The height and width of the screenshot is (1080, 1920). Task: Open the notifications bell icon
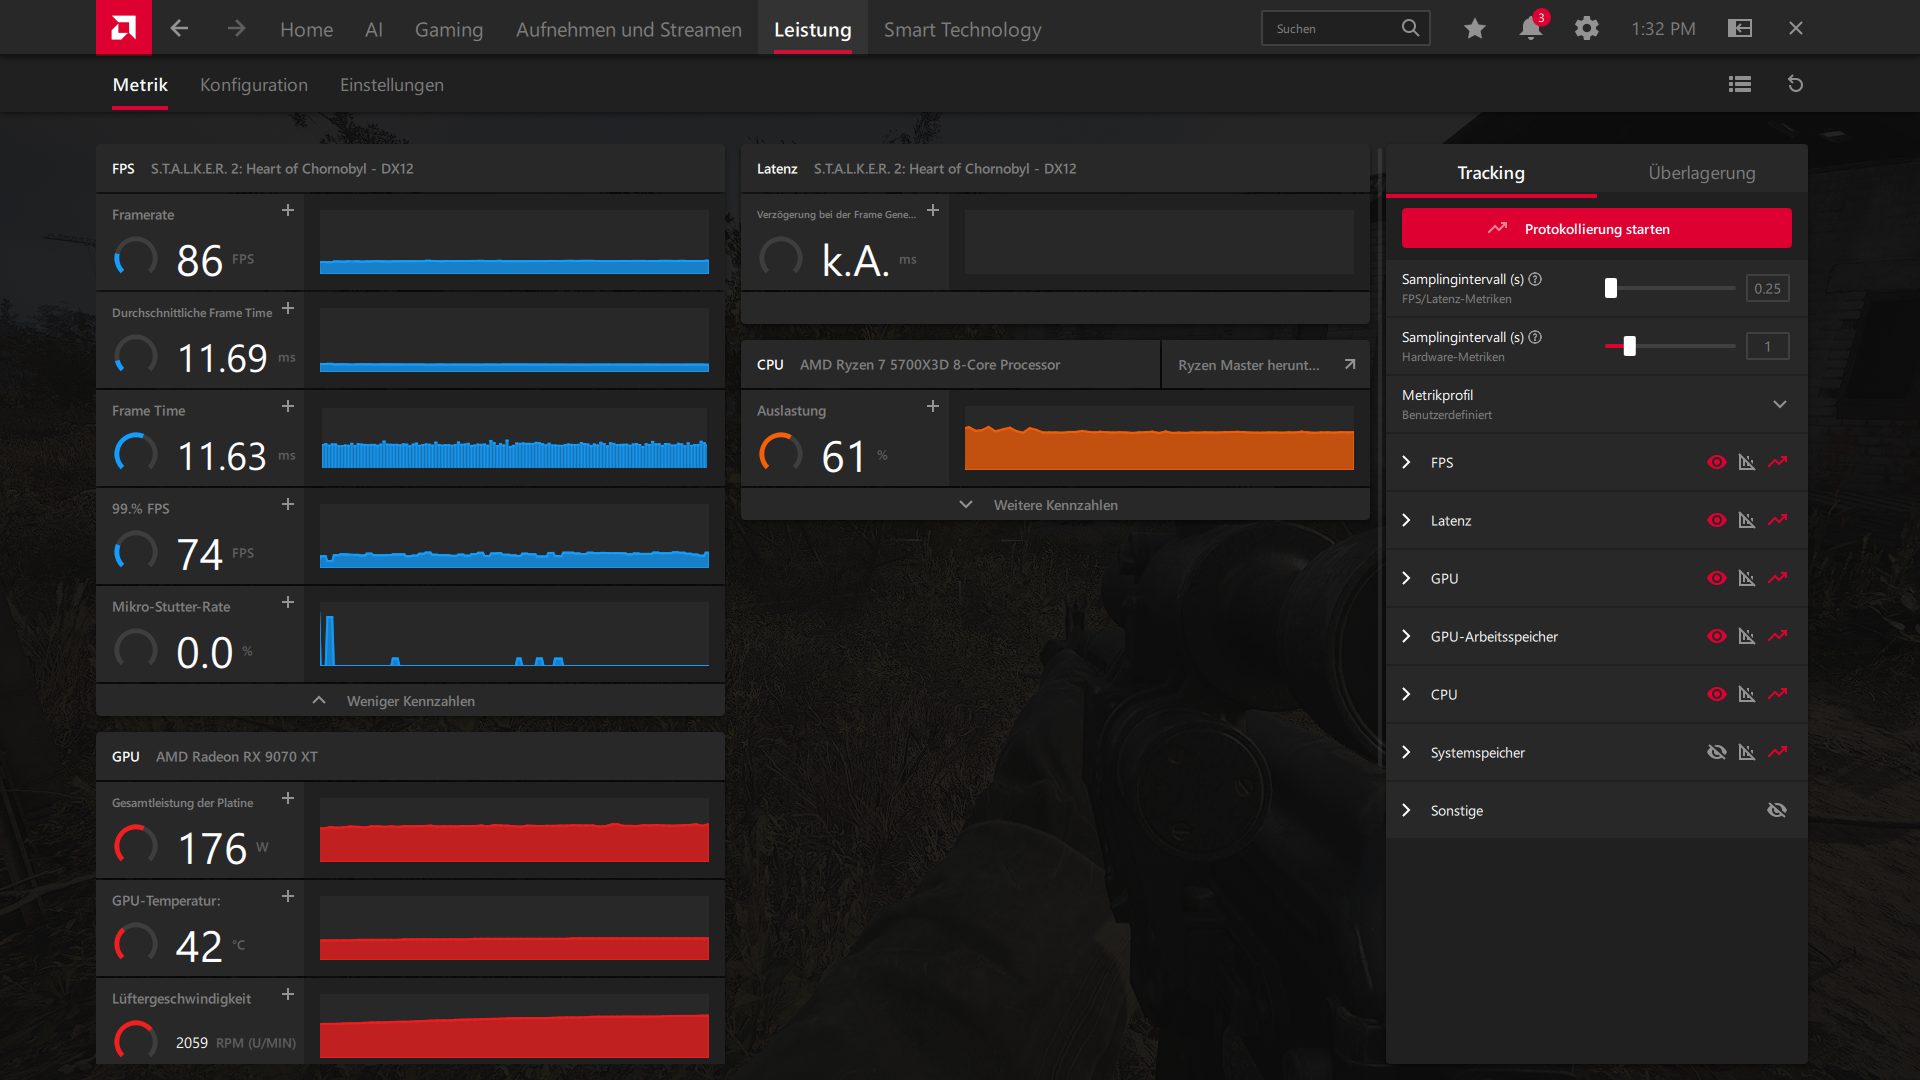tap(1530, 28)
